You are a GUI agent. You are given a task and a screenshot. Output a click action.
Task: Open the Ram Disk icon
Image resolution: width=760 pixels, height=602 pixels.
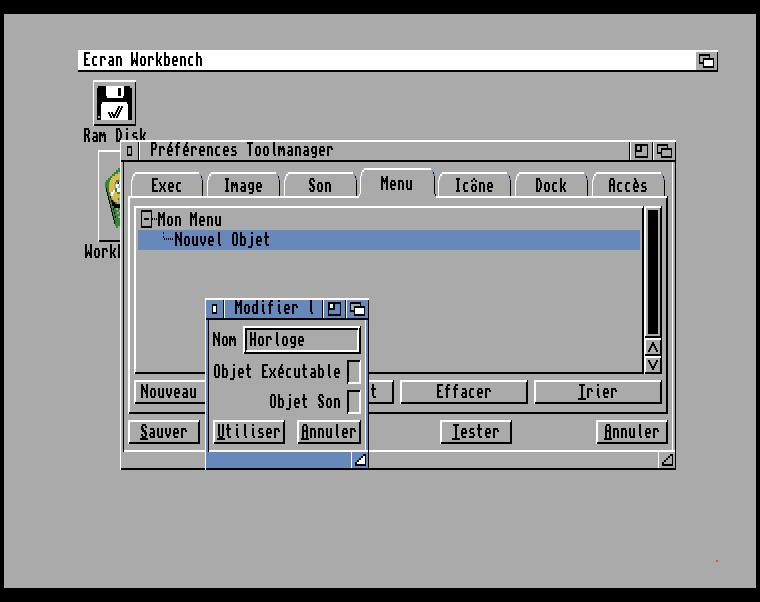[115, 104]
